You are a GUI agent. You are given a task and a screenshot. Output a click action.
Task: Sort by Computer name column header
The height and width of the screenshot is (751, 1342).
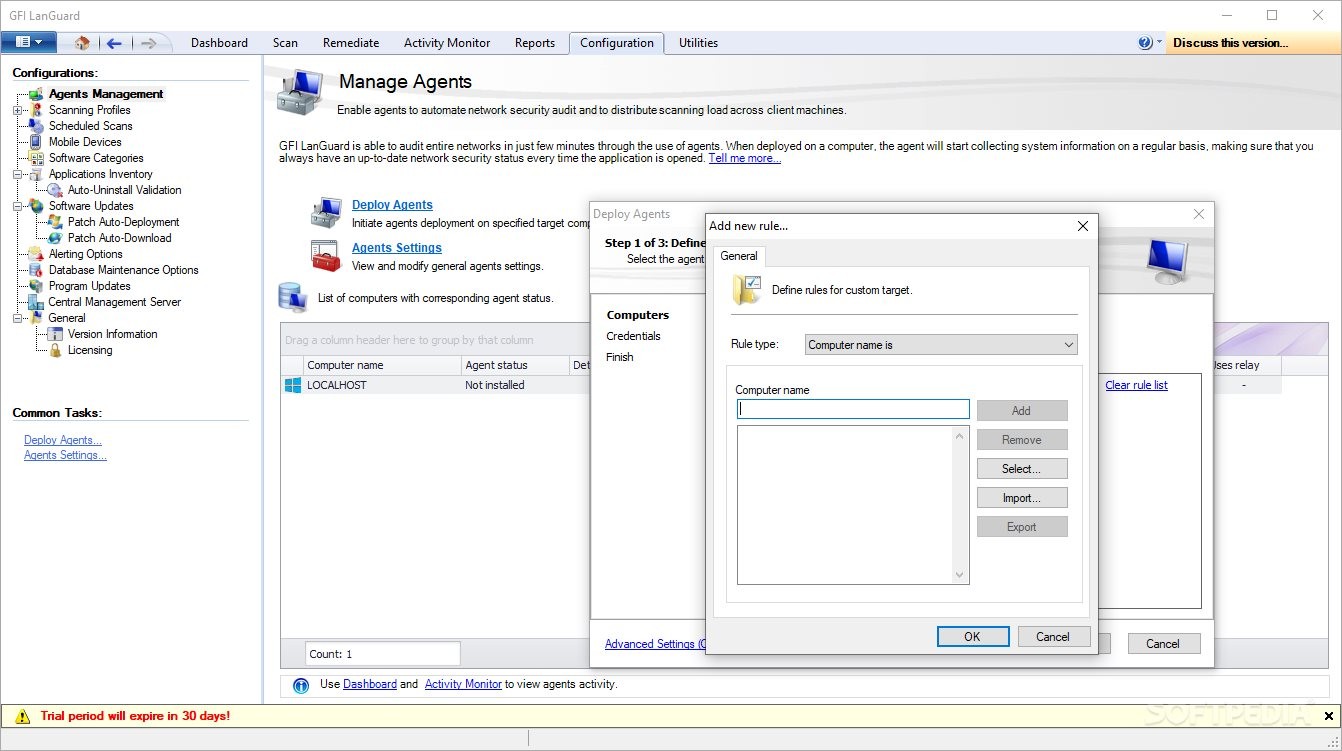pyautogui.click(x=381, y=365)
